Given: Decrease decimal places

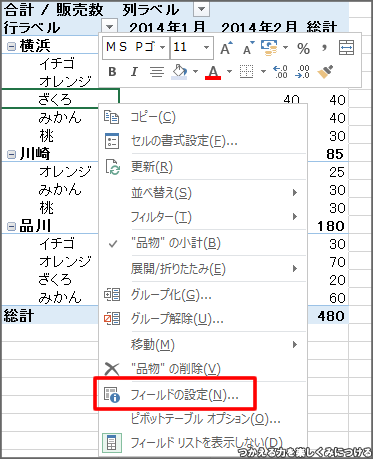Looking at the screenshot, I should [x=302, y=72].
